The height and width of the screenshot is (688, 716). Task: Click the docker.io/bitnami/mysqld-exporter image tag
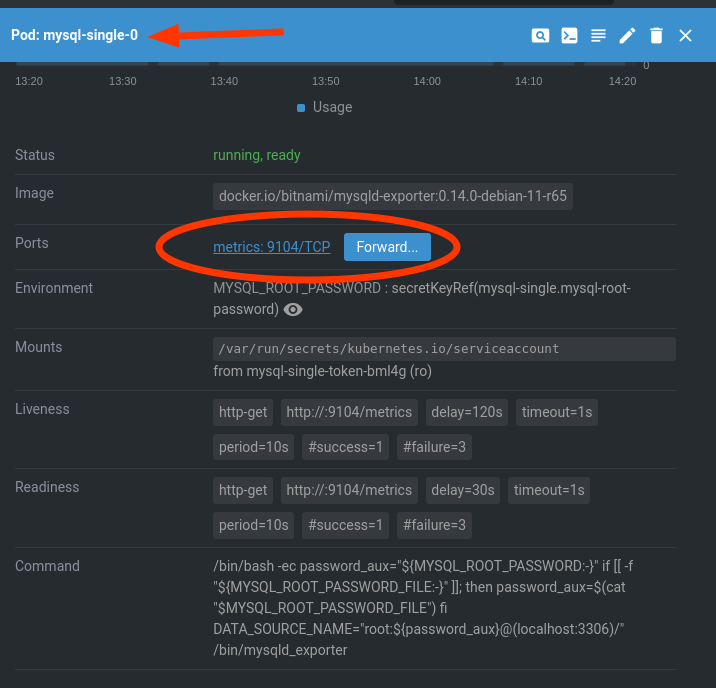click(x=393, y=196)
